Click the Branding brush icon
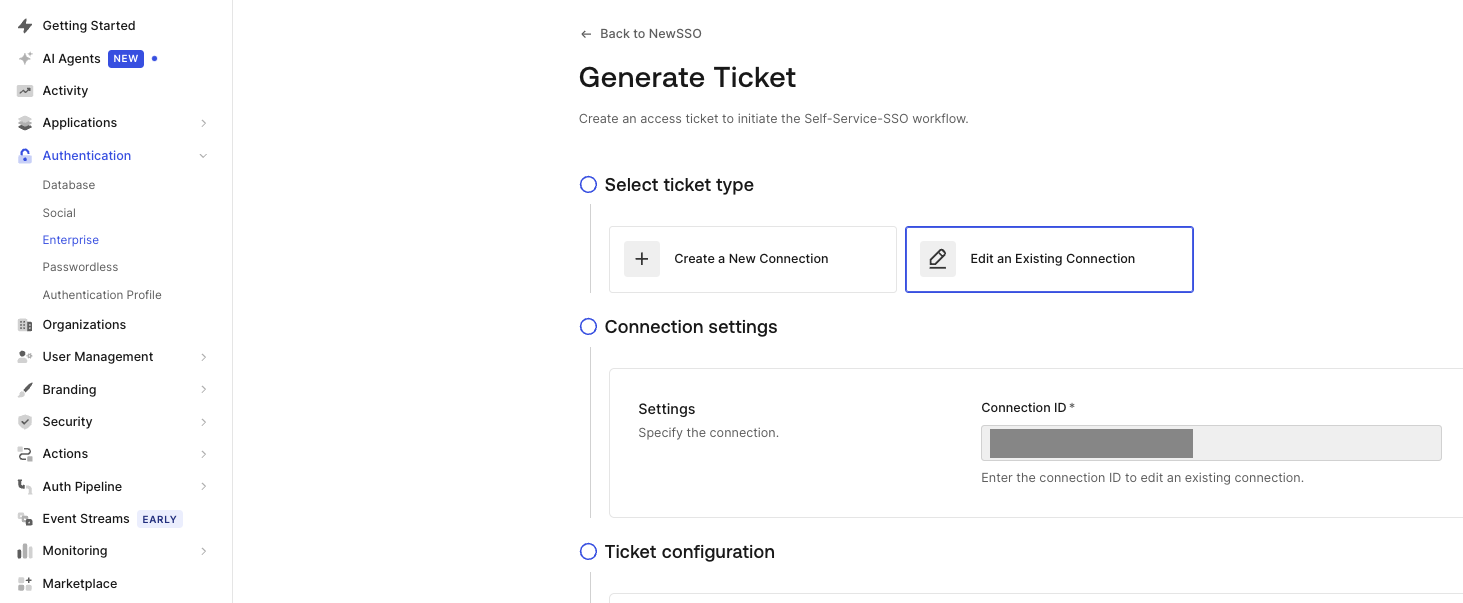Viewport: 1463px width, 603px height. pyautogui.click(x=25, y=390)
